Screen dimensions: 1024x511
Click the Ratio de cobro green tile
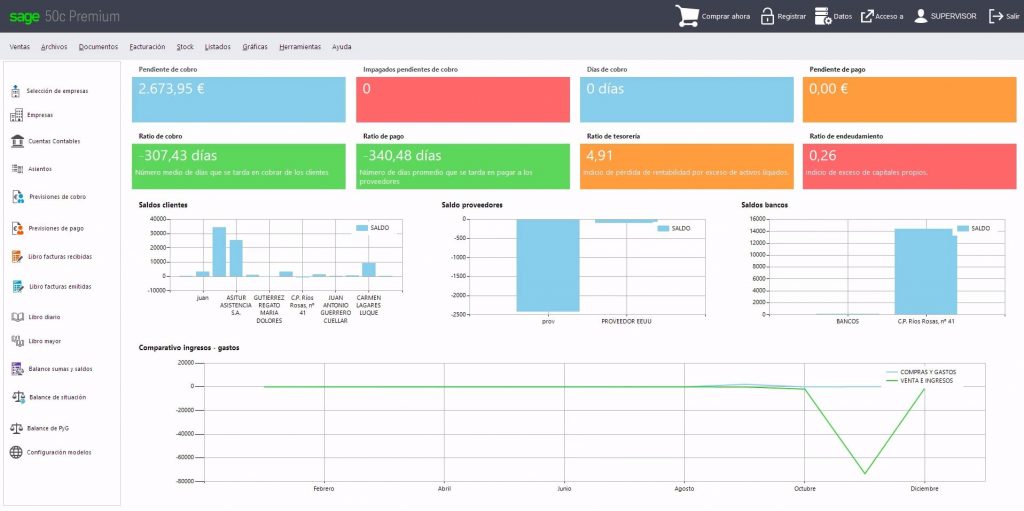238,167
